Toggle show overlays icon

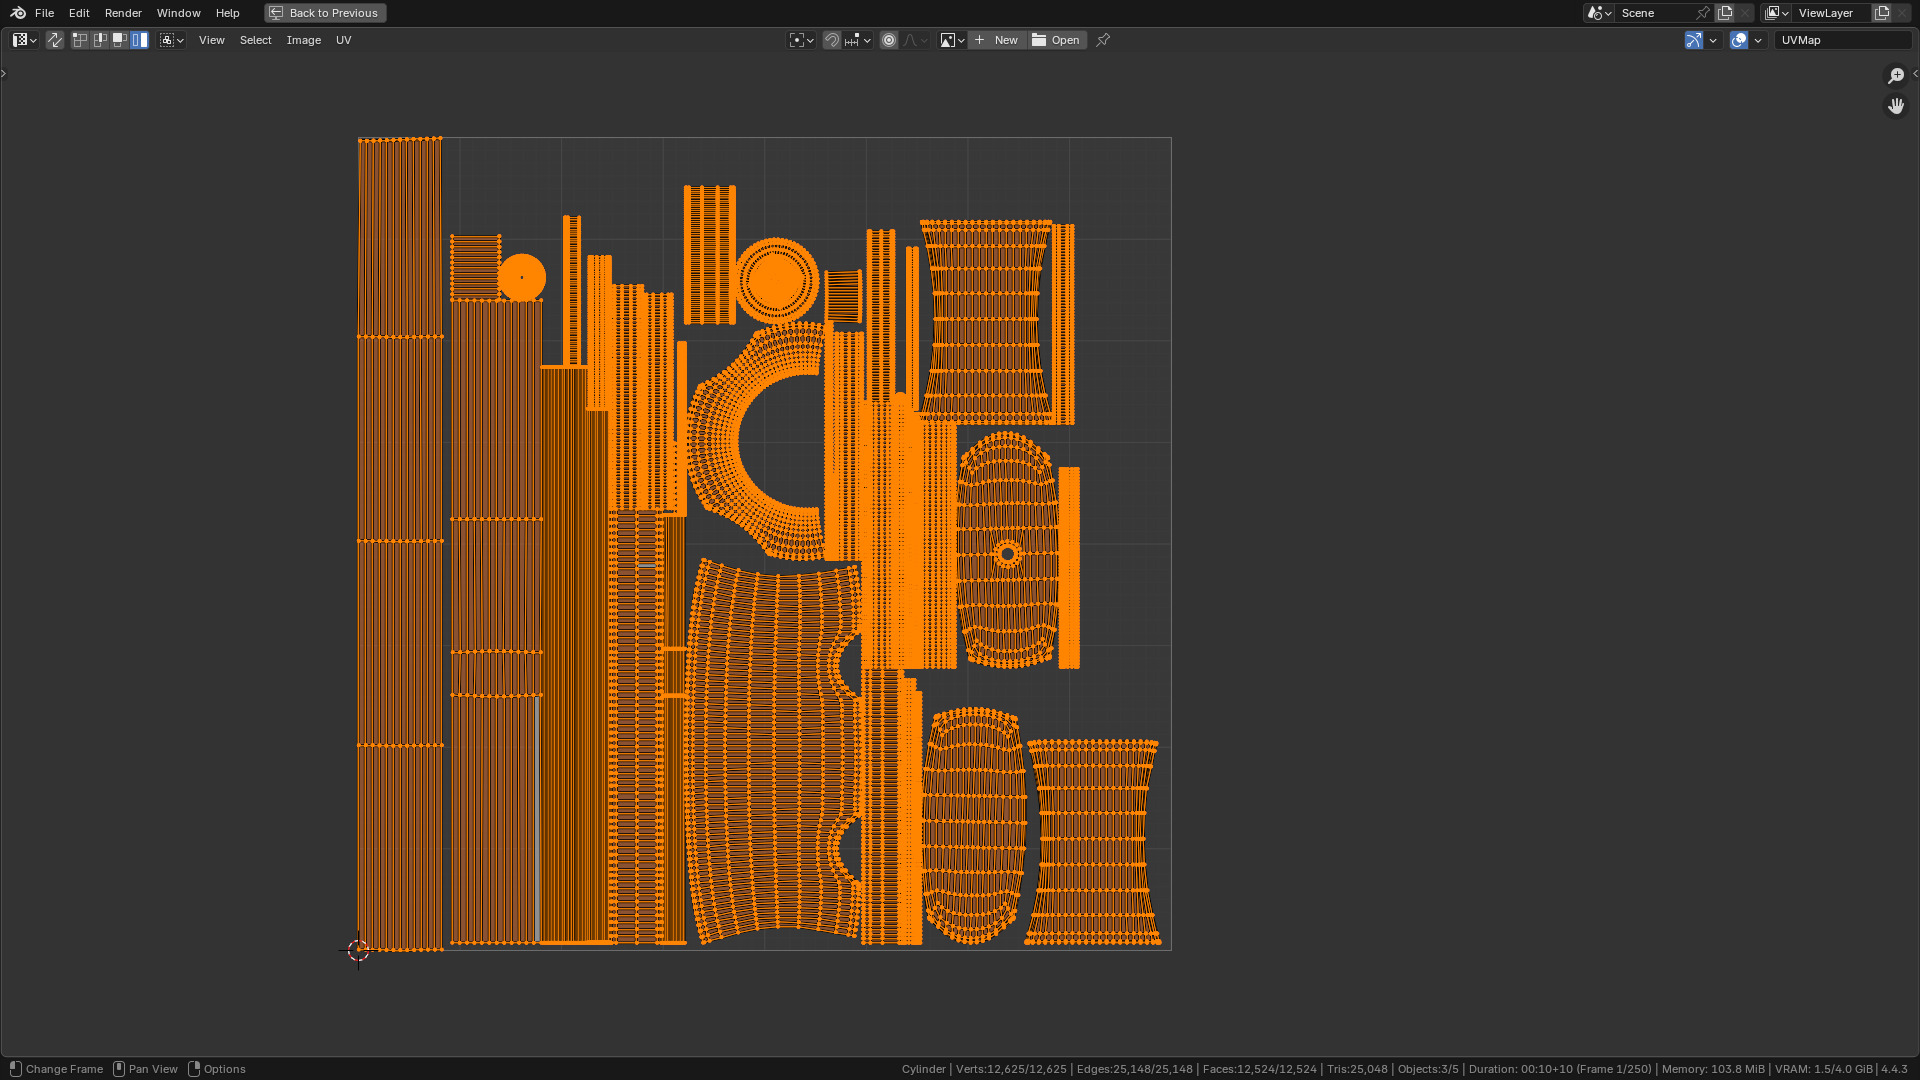tap(1739, 40)
